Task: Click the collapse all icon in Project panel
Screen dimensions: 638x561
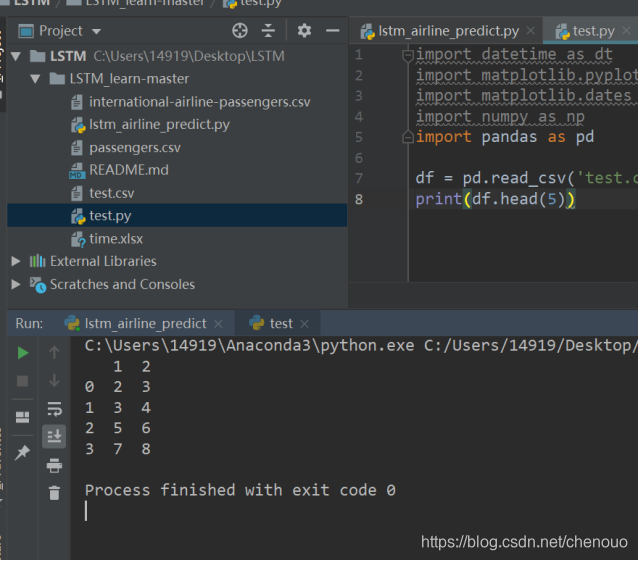Action: [x=268, y=31]
